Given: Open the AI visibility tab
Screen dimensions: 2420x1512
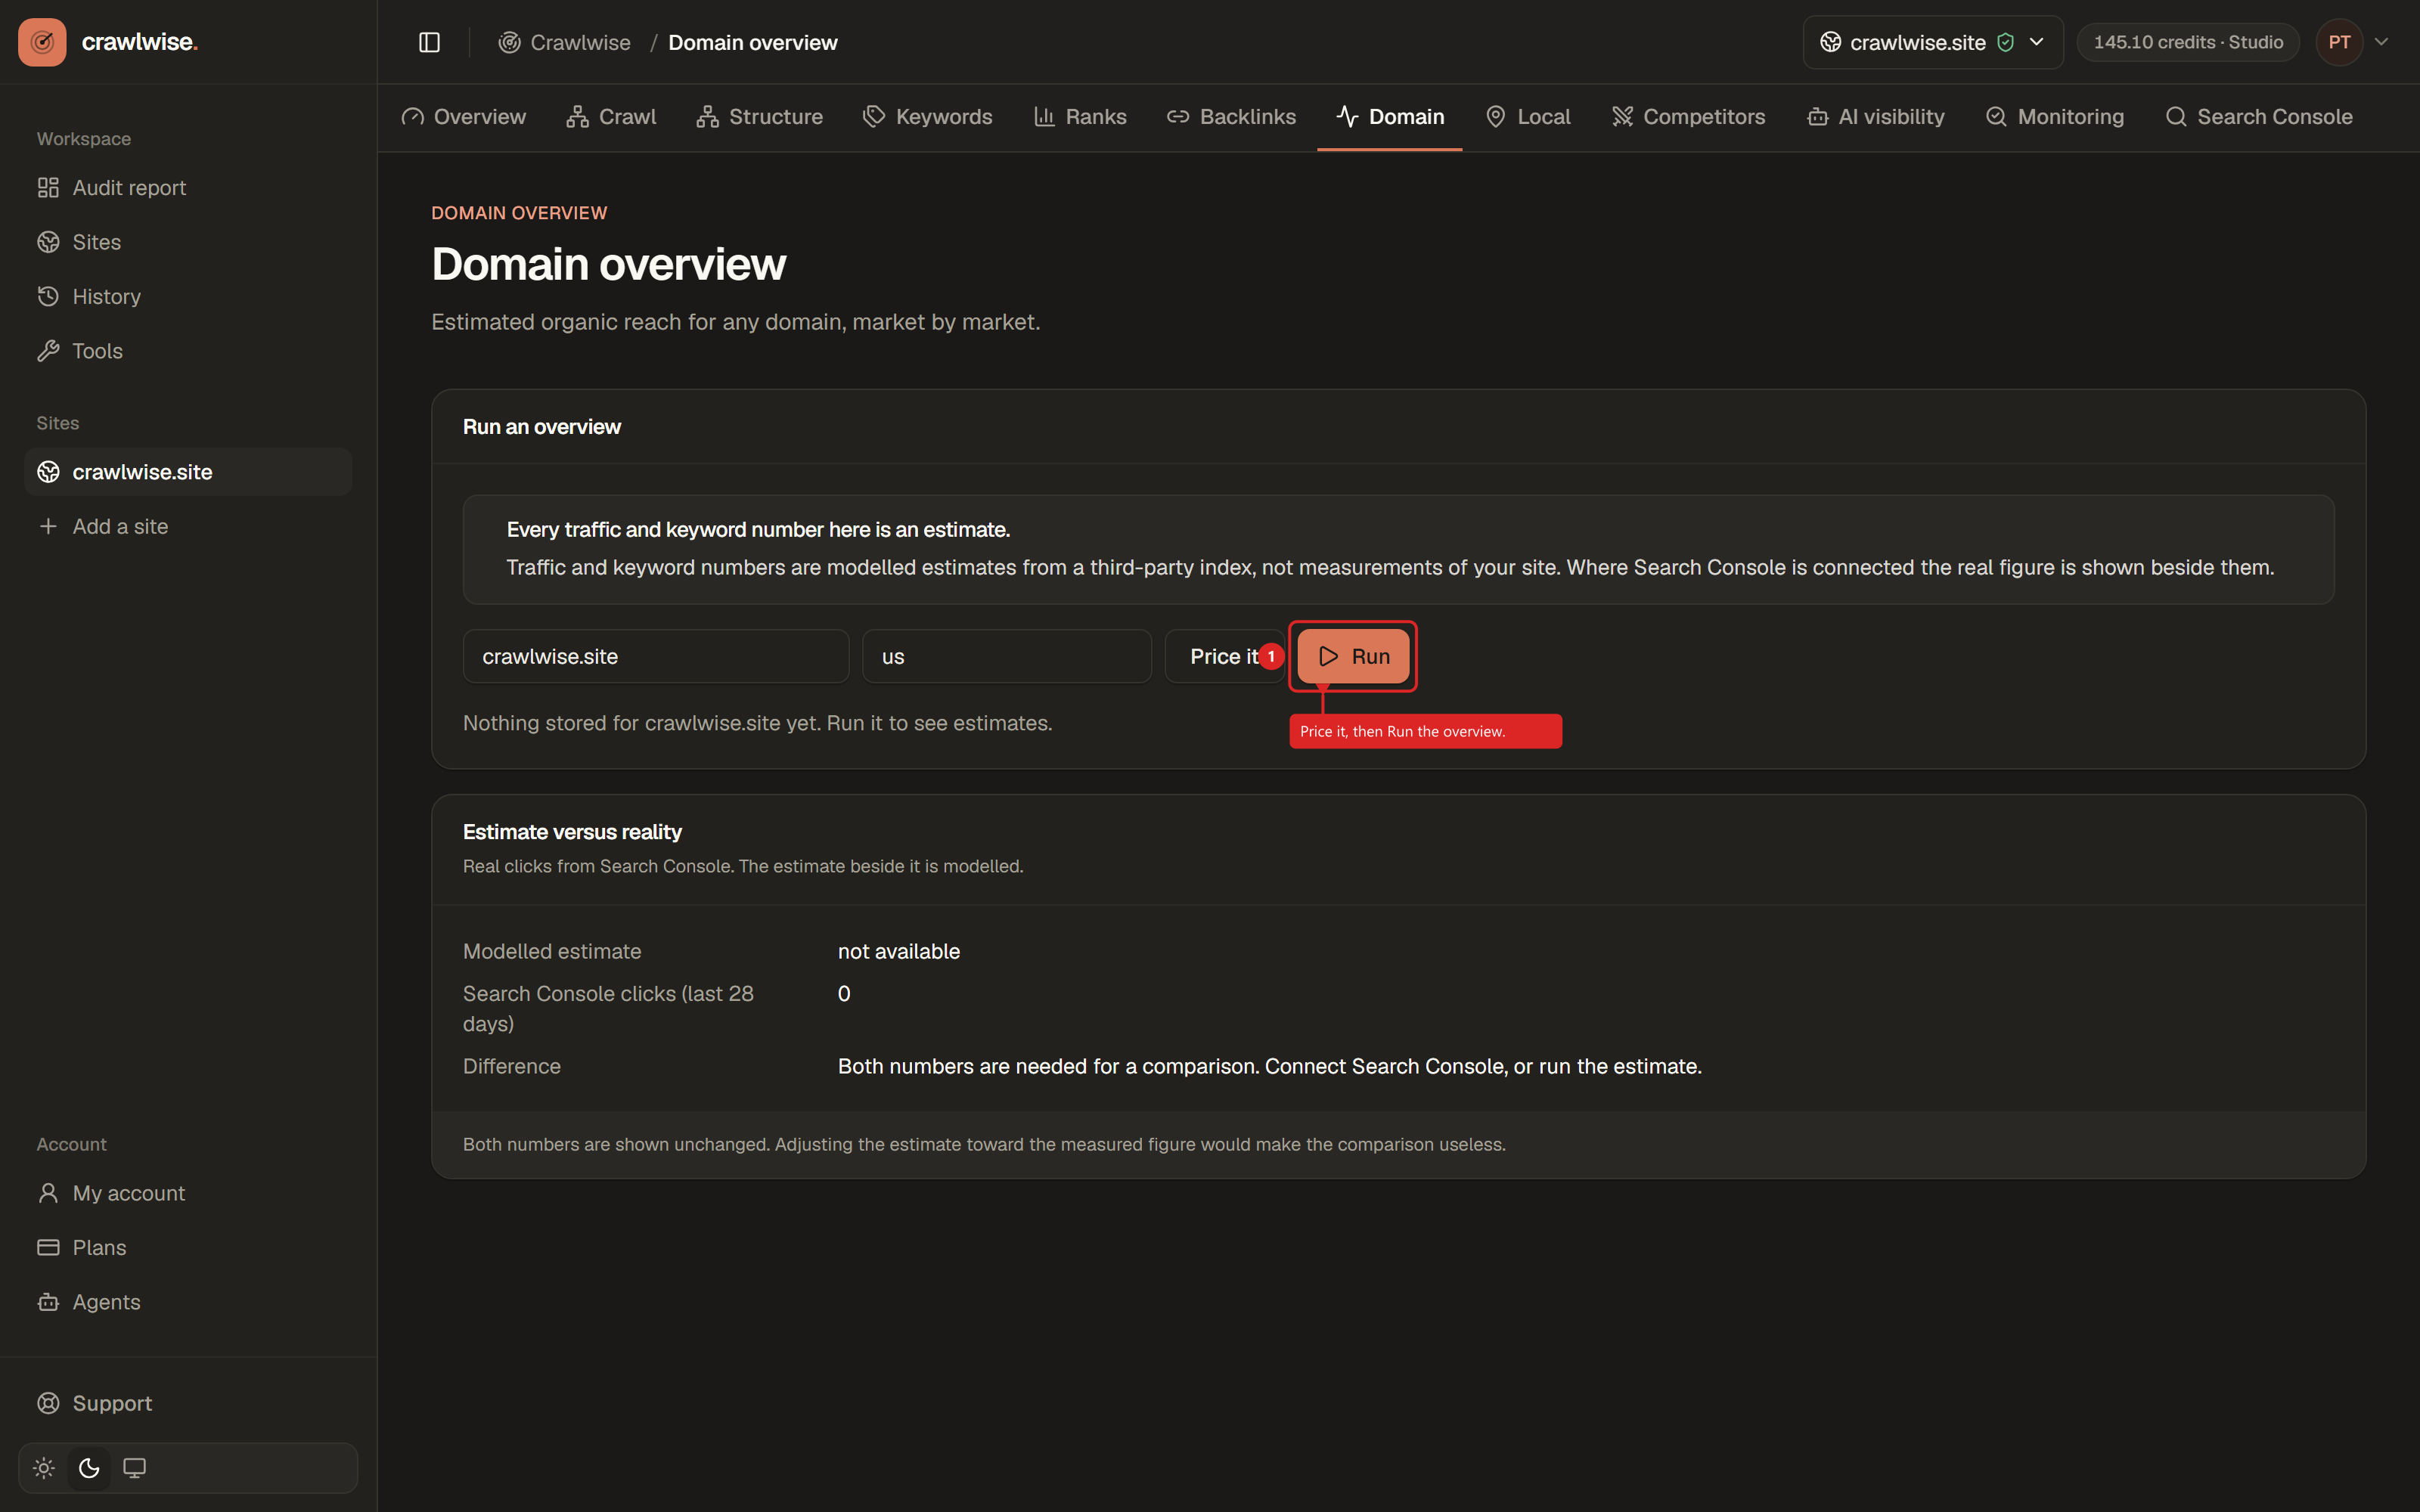Looking at the screenshot, I should point(1875,117).
